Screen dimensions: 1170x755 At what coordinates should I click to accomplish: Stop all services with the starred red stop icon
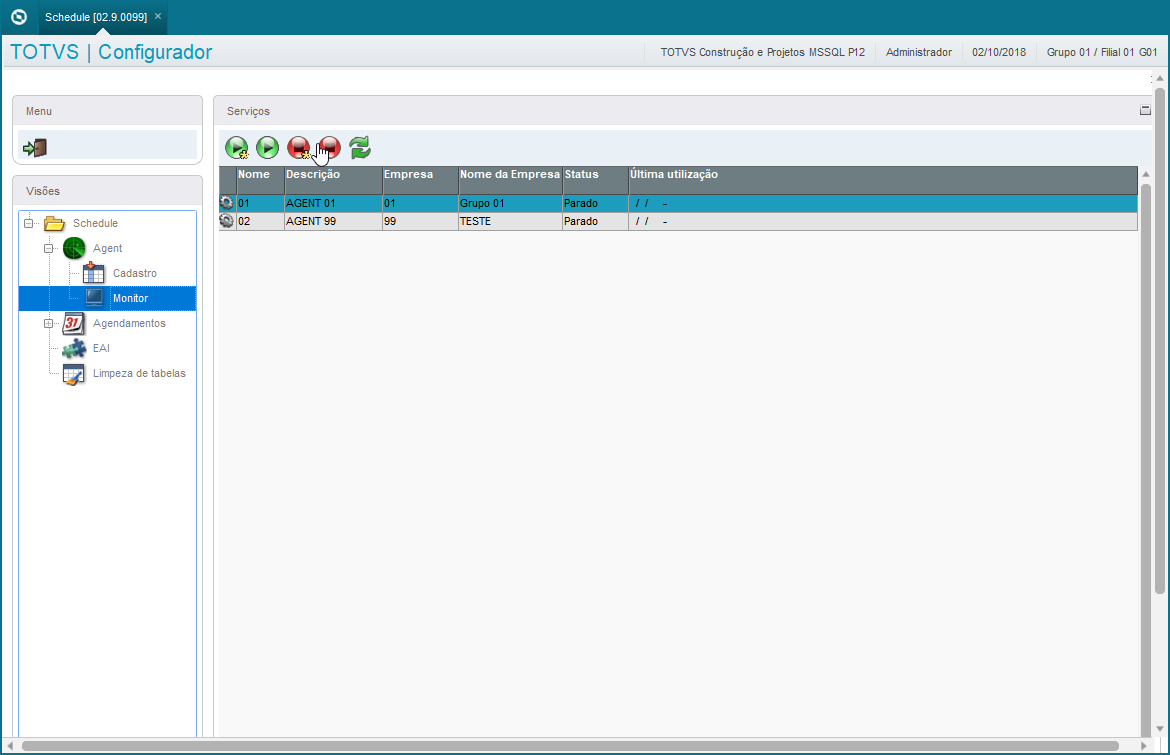click(298, 148)
